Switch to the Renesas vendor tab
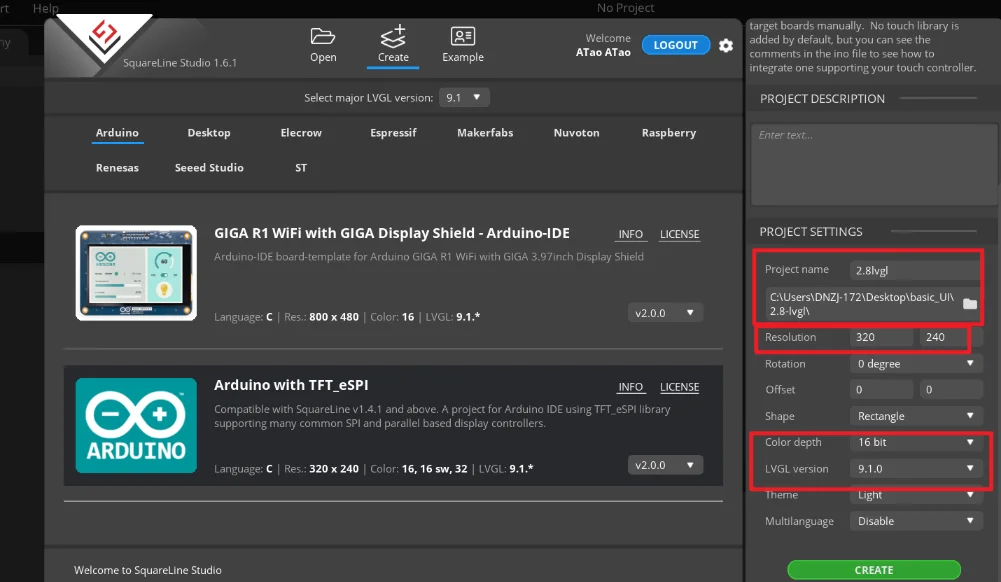The width and height of the screenshot is (1001, 582). [x=117, y=168]
